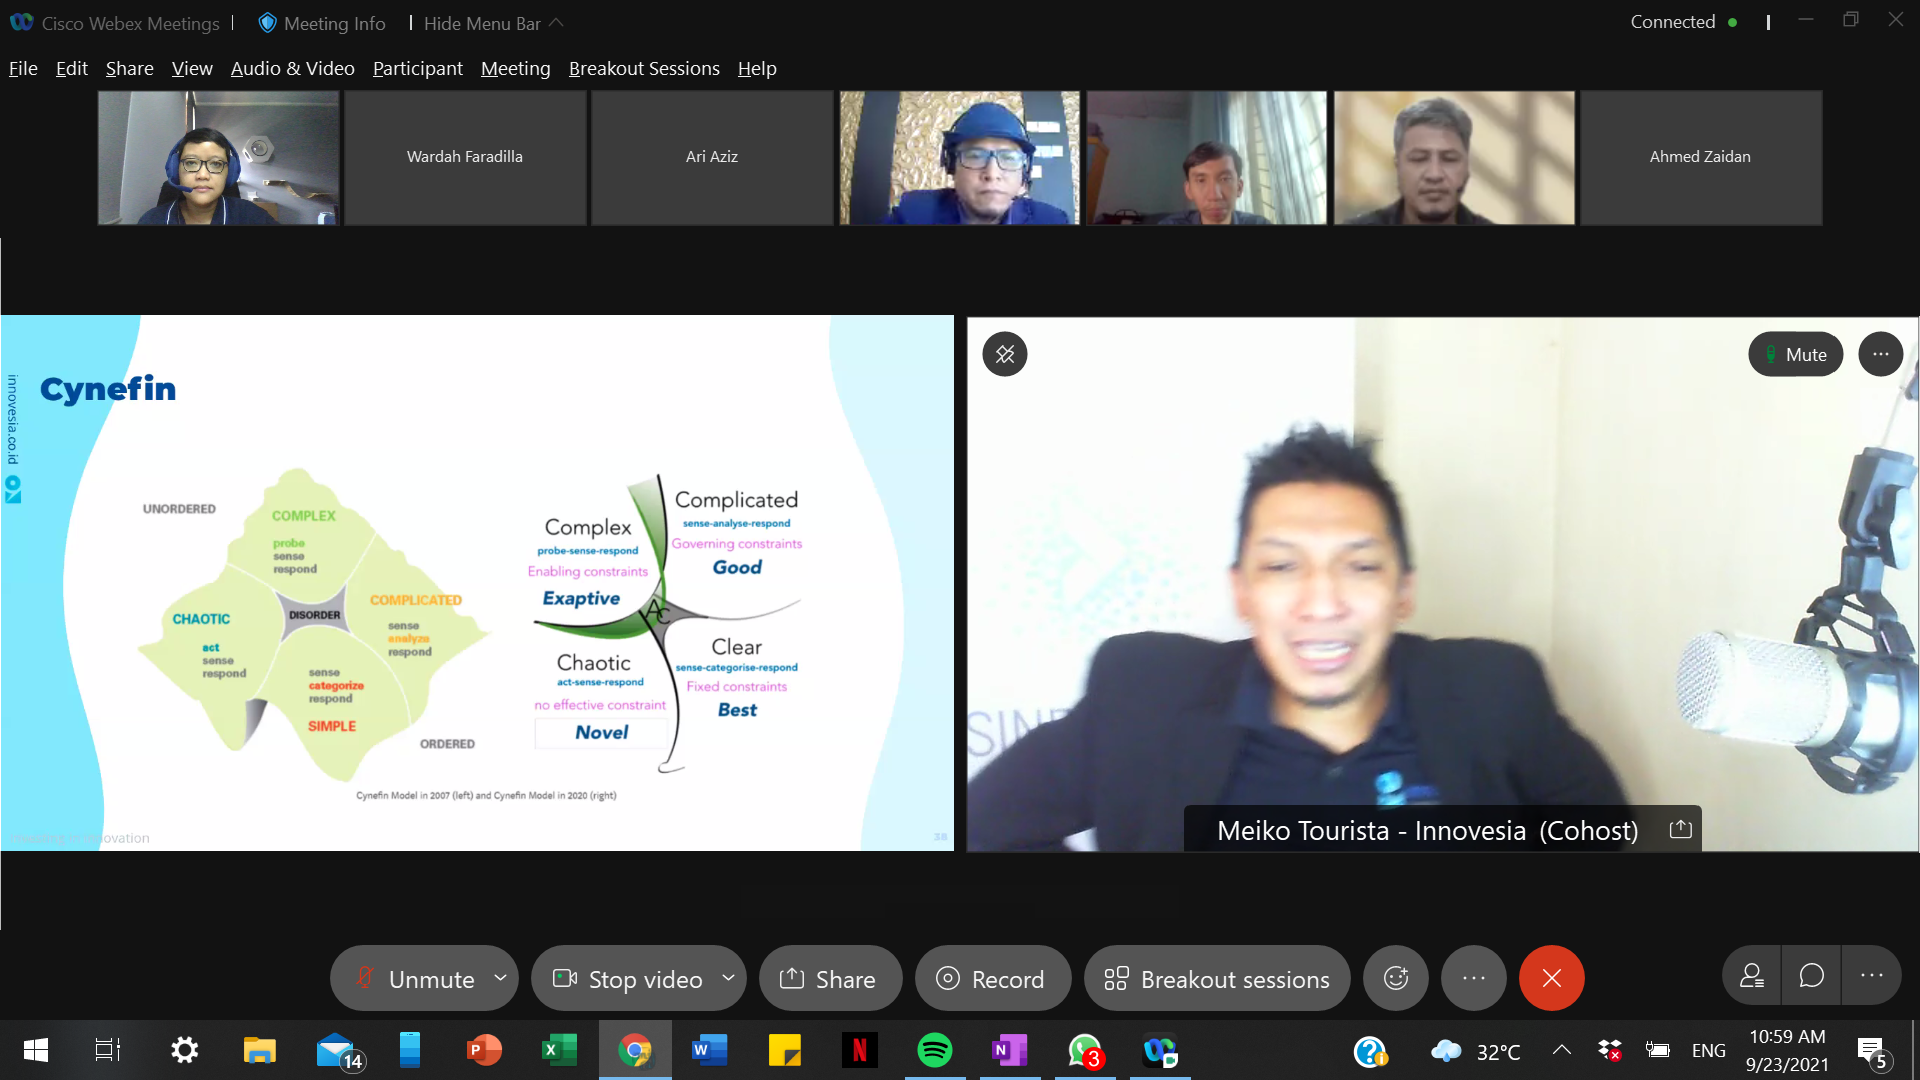Click the unpin video icon
This screenshot has width=1920, height=1080.
click(1005, 354)
